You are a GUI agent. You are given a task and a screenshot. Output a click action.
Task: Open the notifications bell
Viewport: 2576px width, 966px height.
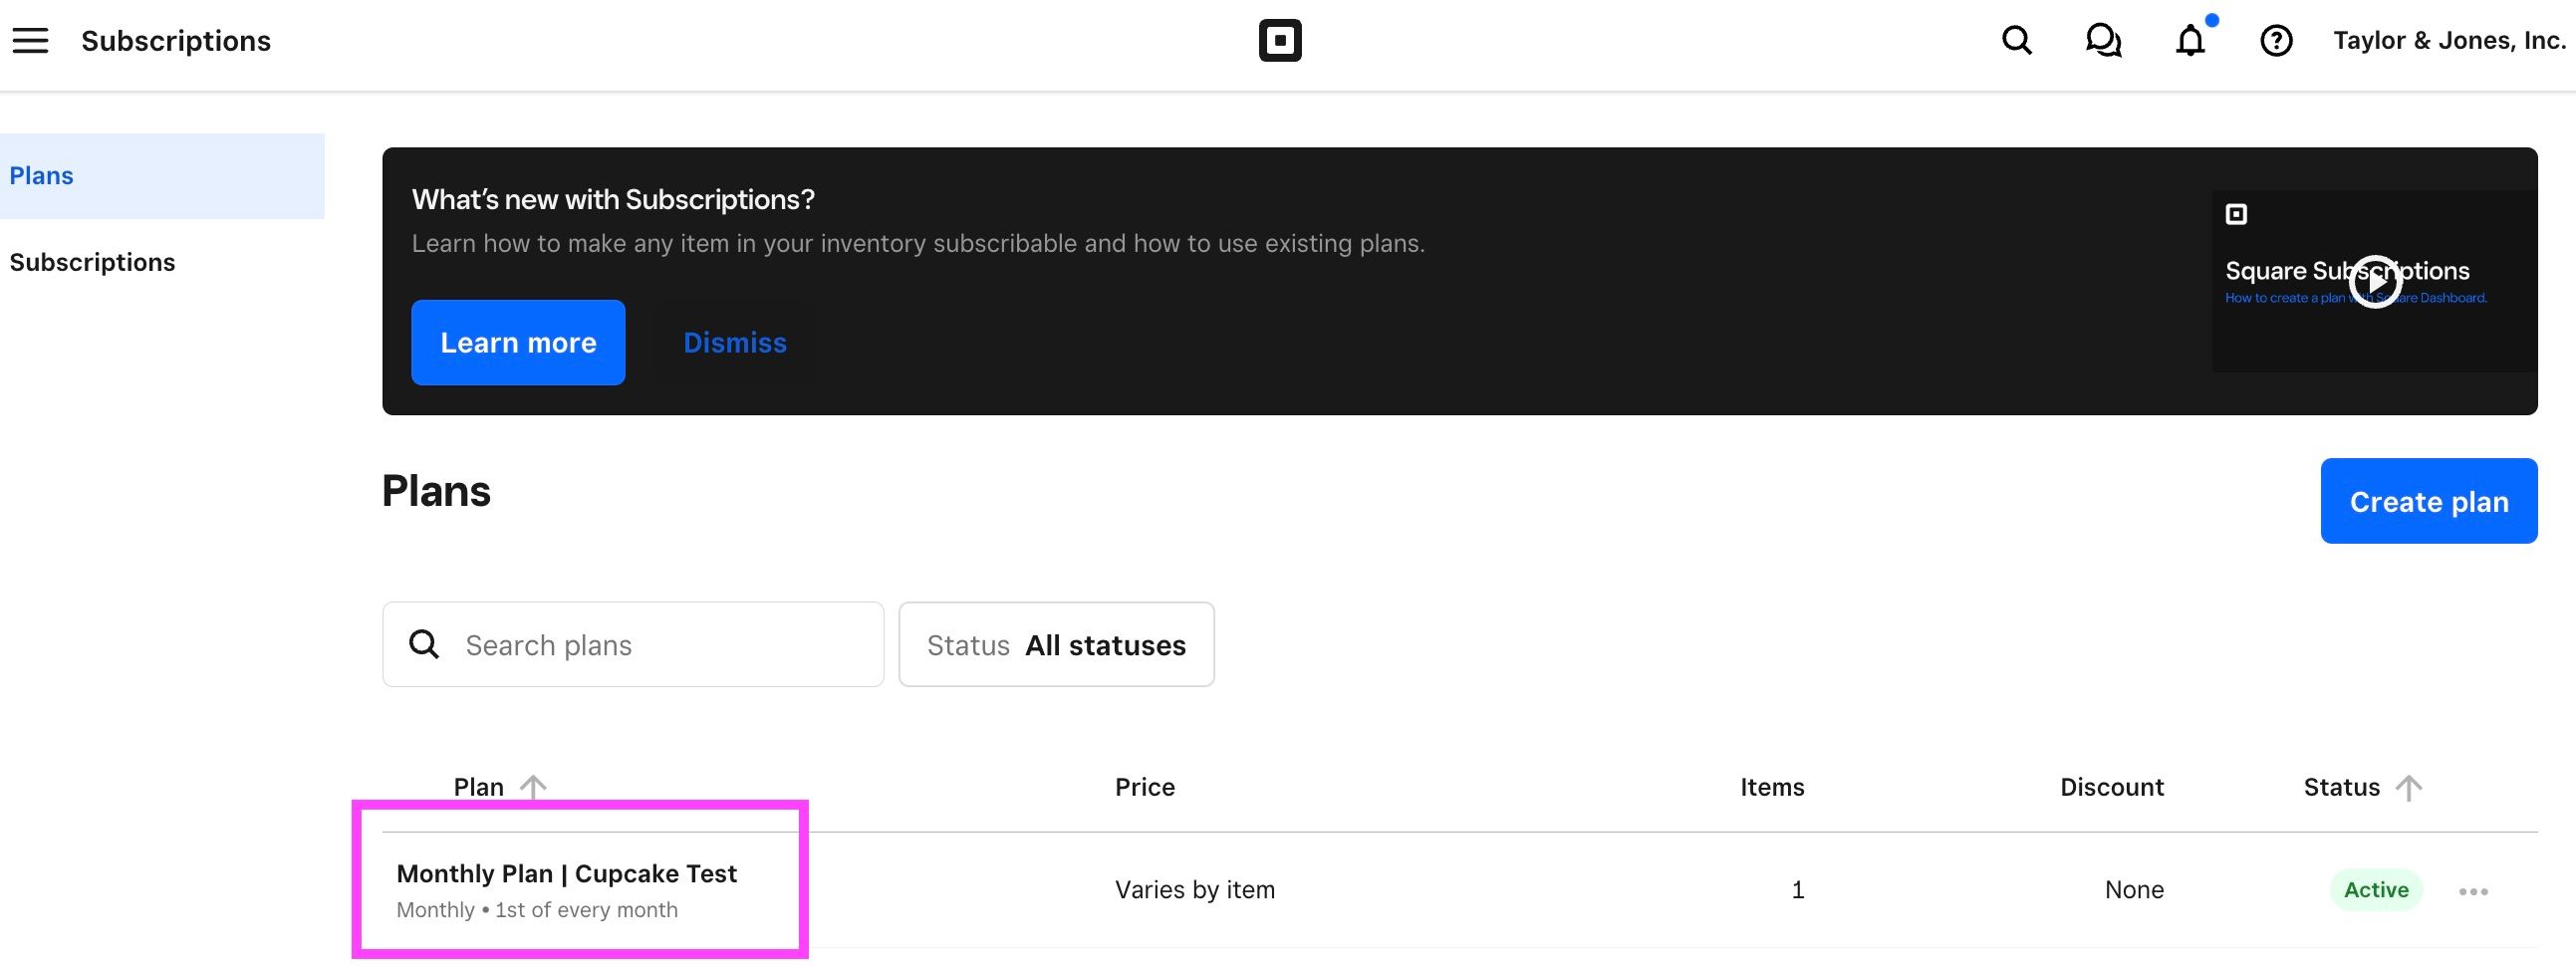tap(2190, 41)
